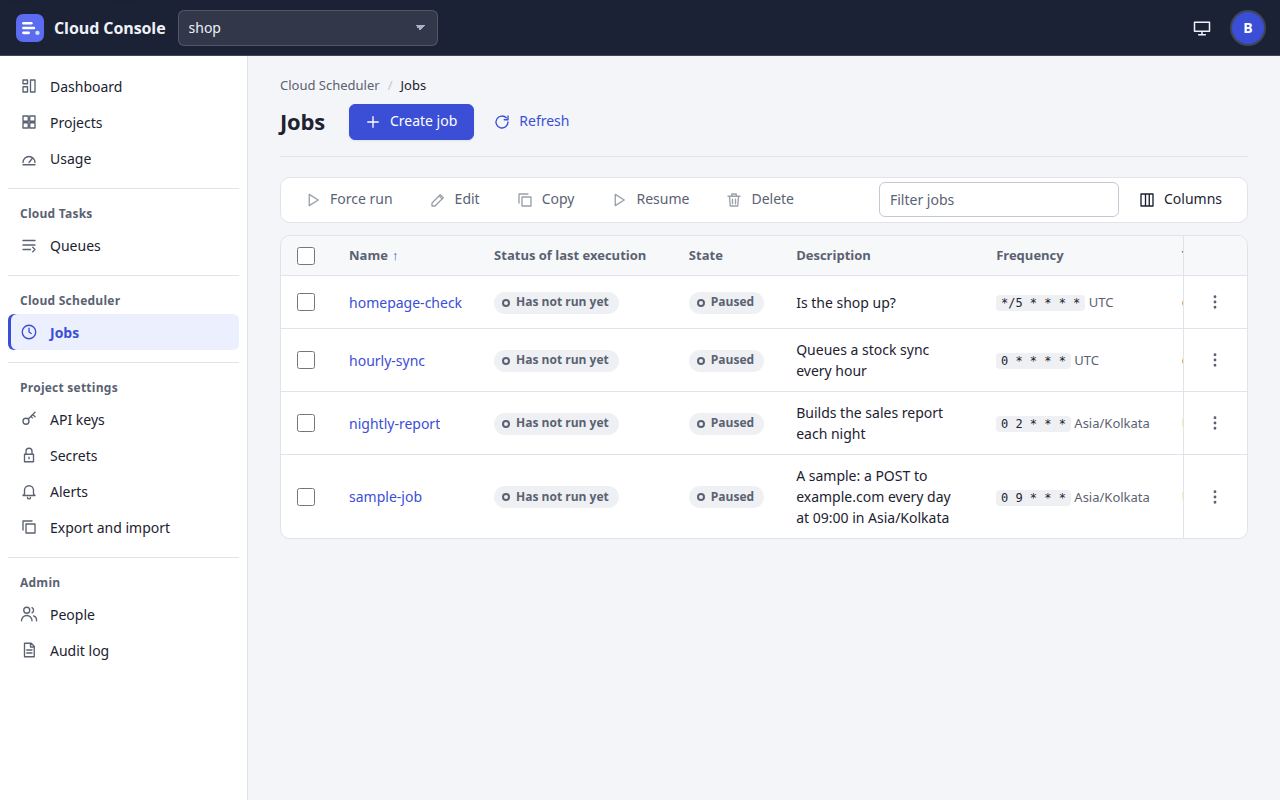Viewport: 1280px width, 800px height.
Task: Open People under Admin
Action: click(123, 615)
